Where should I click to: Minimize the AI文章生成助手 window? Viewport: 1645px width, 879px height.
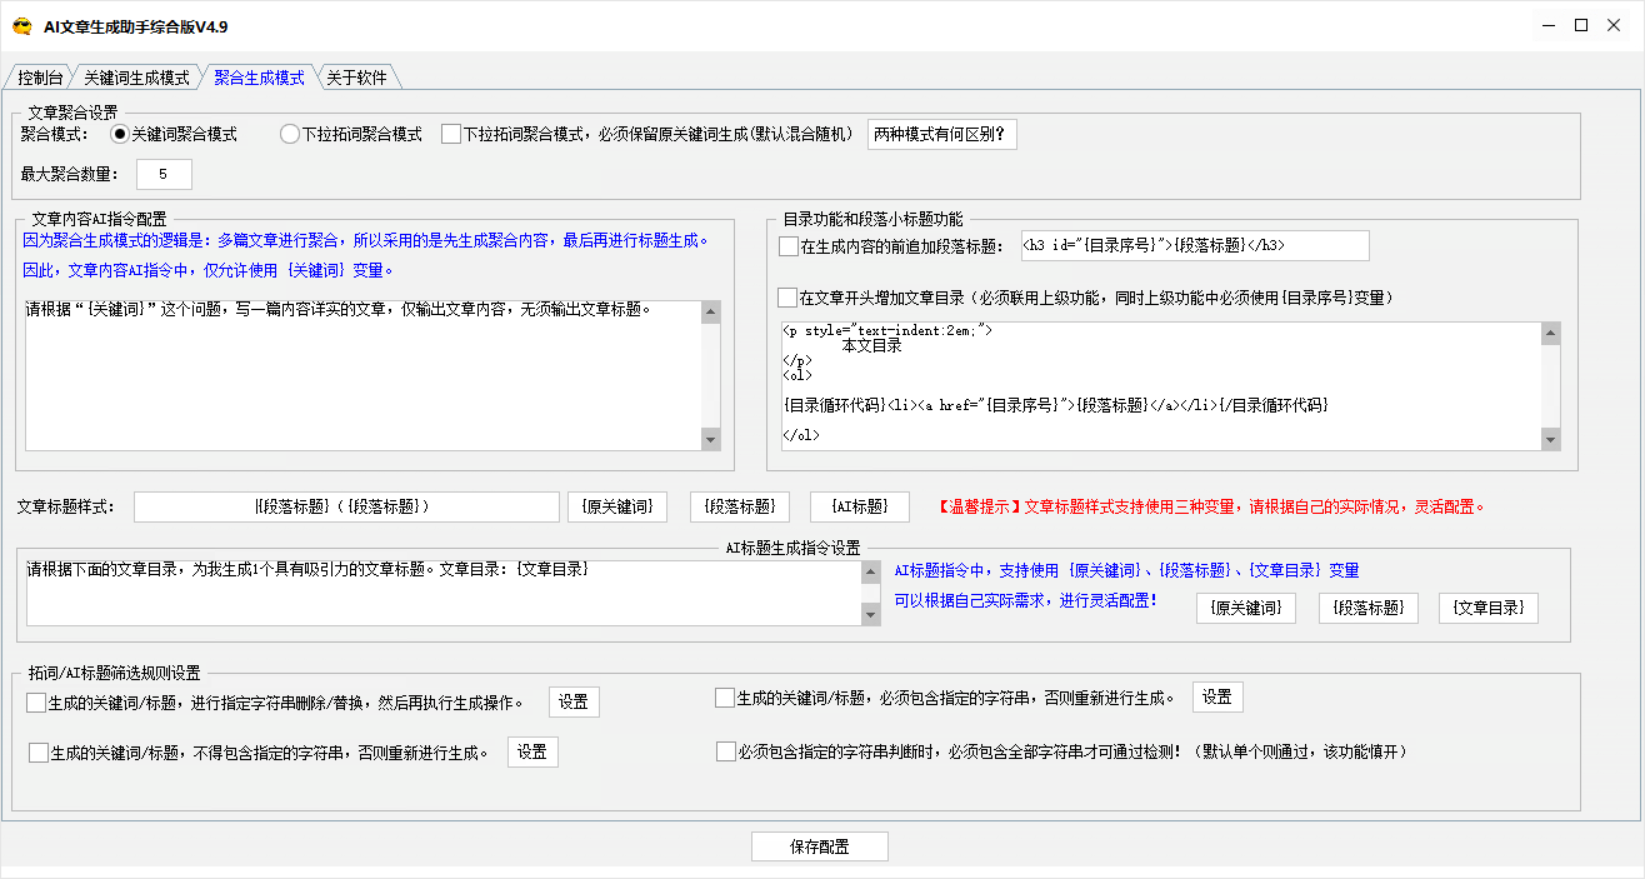click(1549, 26)
